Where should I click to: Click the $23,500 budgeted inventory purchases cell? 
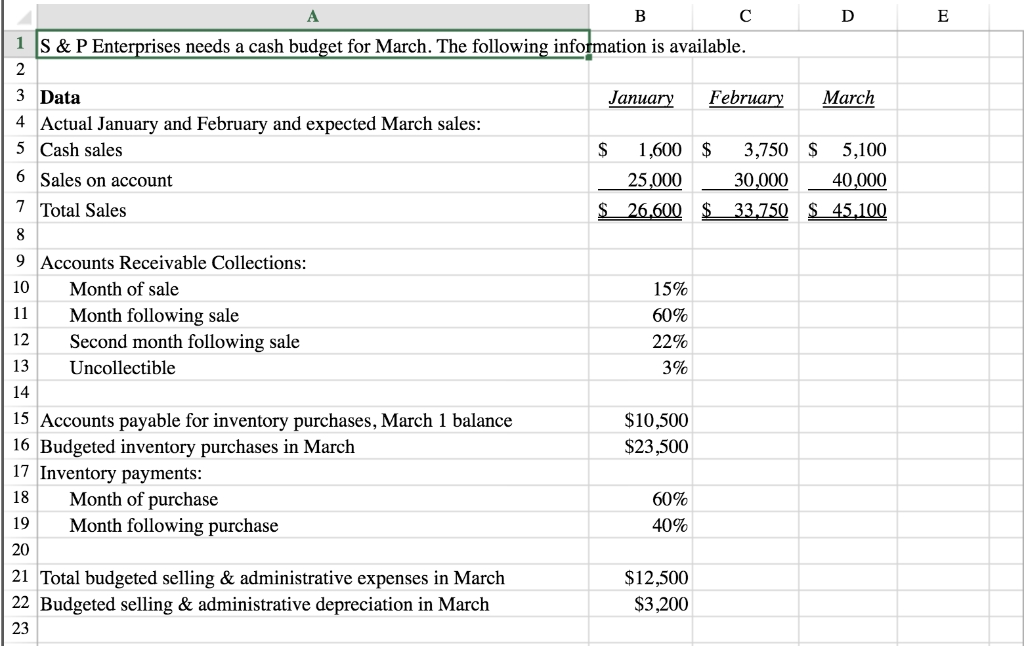pyautogui.click(x=639, y=446)
